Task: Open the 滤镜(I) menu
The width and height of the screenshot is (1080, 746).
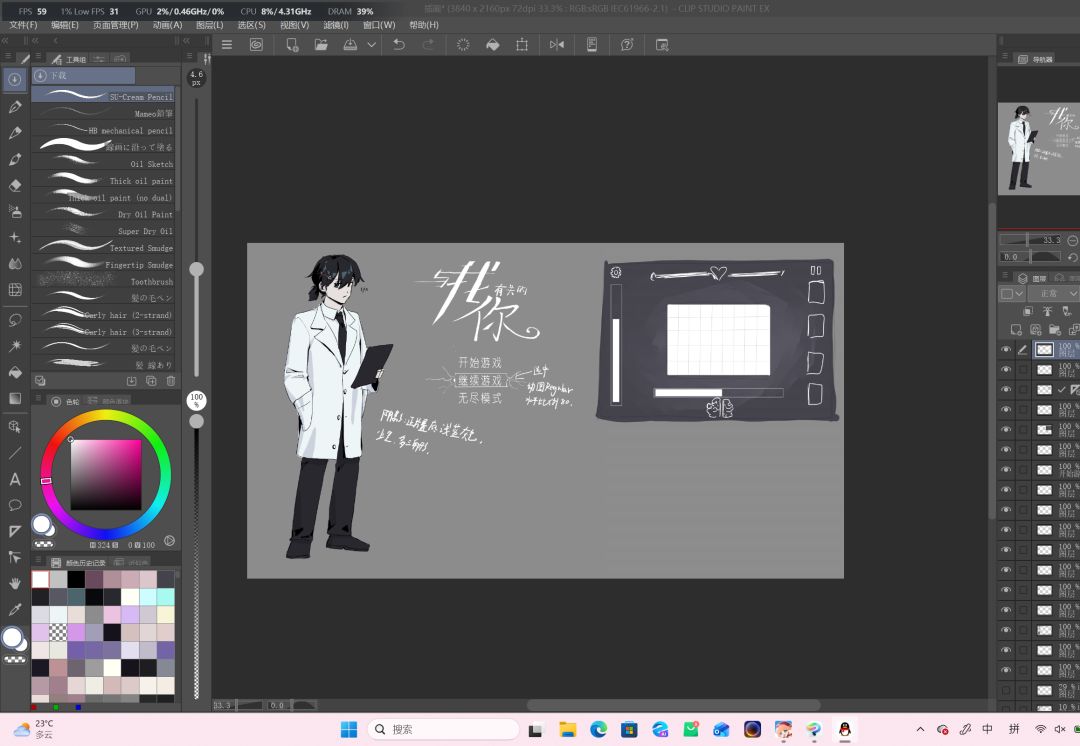Action: (x=335, y=25)
